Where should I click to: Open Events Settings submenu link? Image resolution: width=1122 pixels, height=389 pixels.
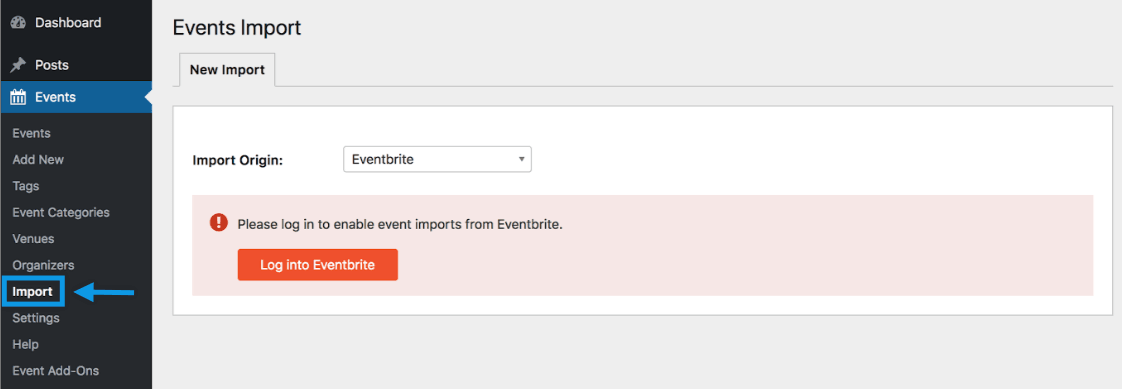tap(36, 318)
